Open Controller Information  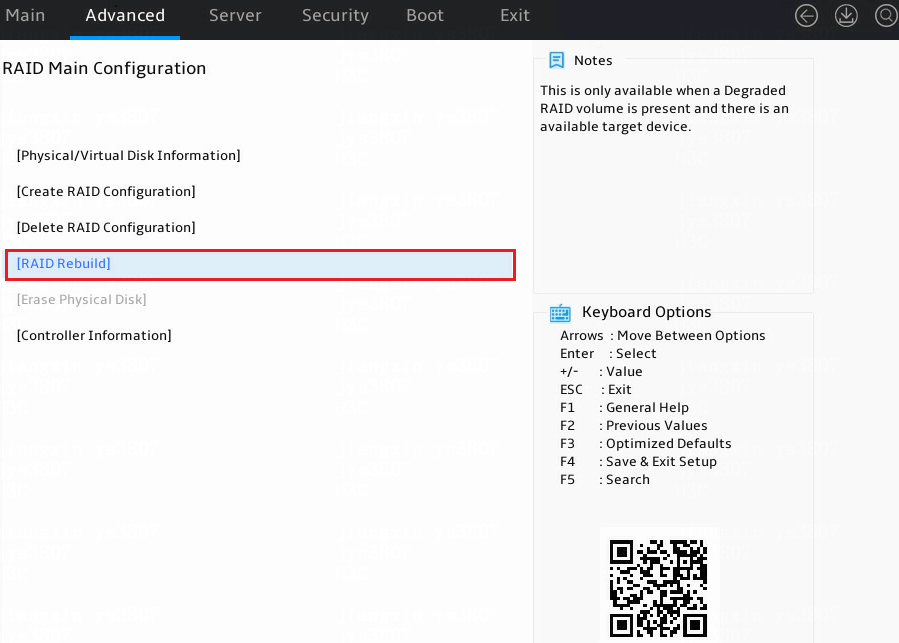[94, 336]
